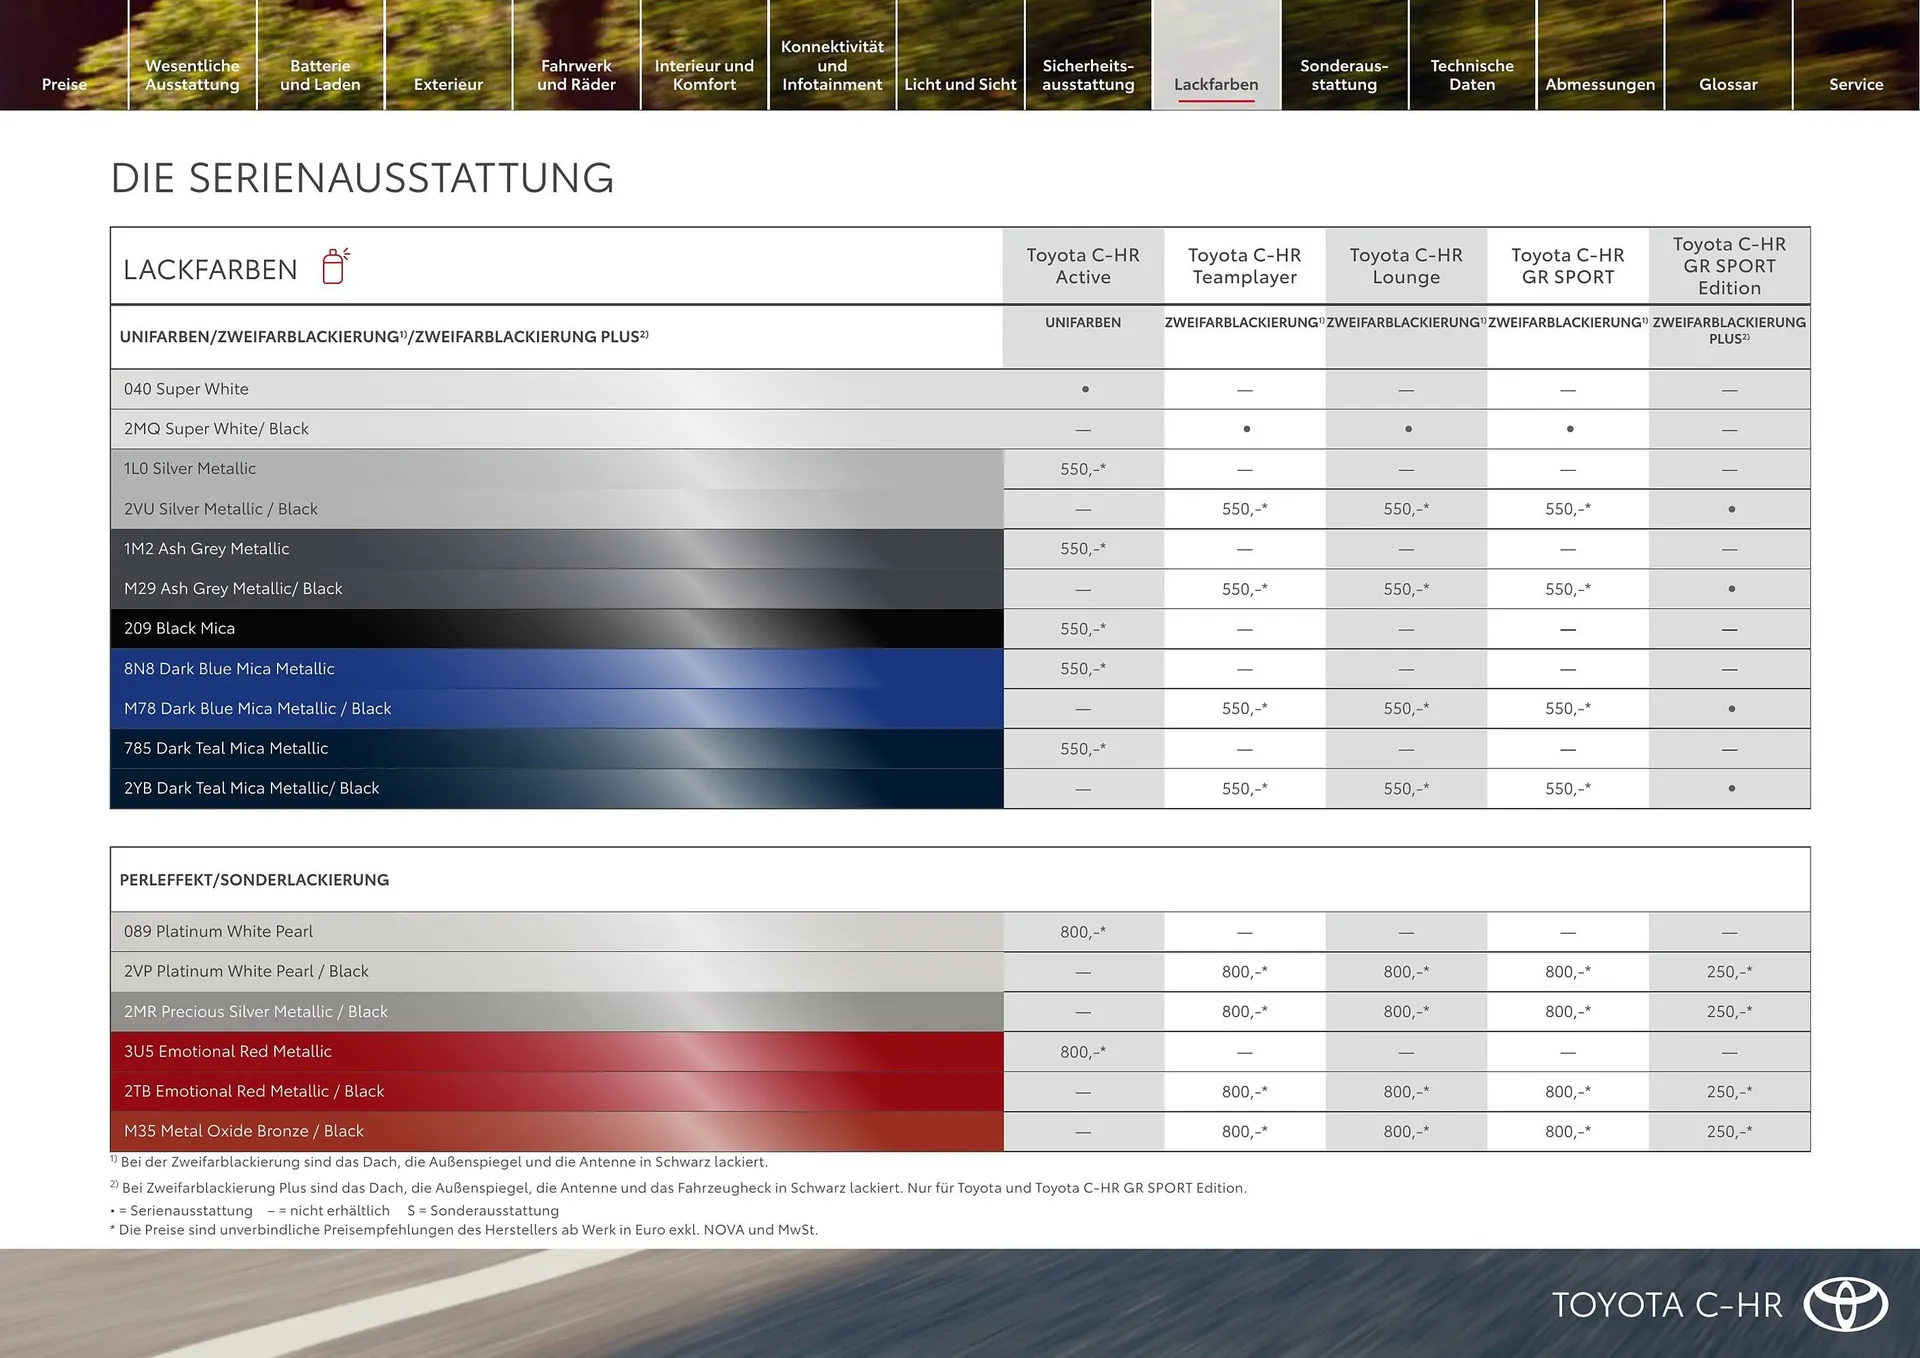Open Konnektivität und Infotainment
The image size is (1920, 1358).
[x=831, y=65]
